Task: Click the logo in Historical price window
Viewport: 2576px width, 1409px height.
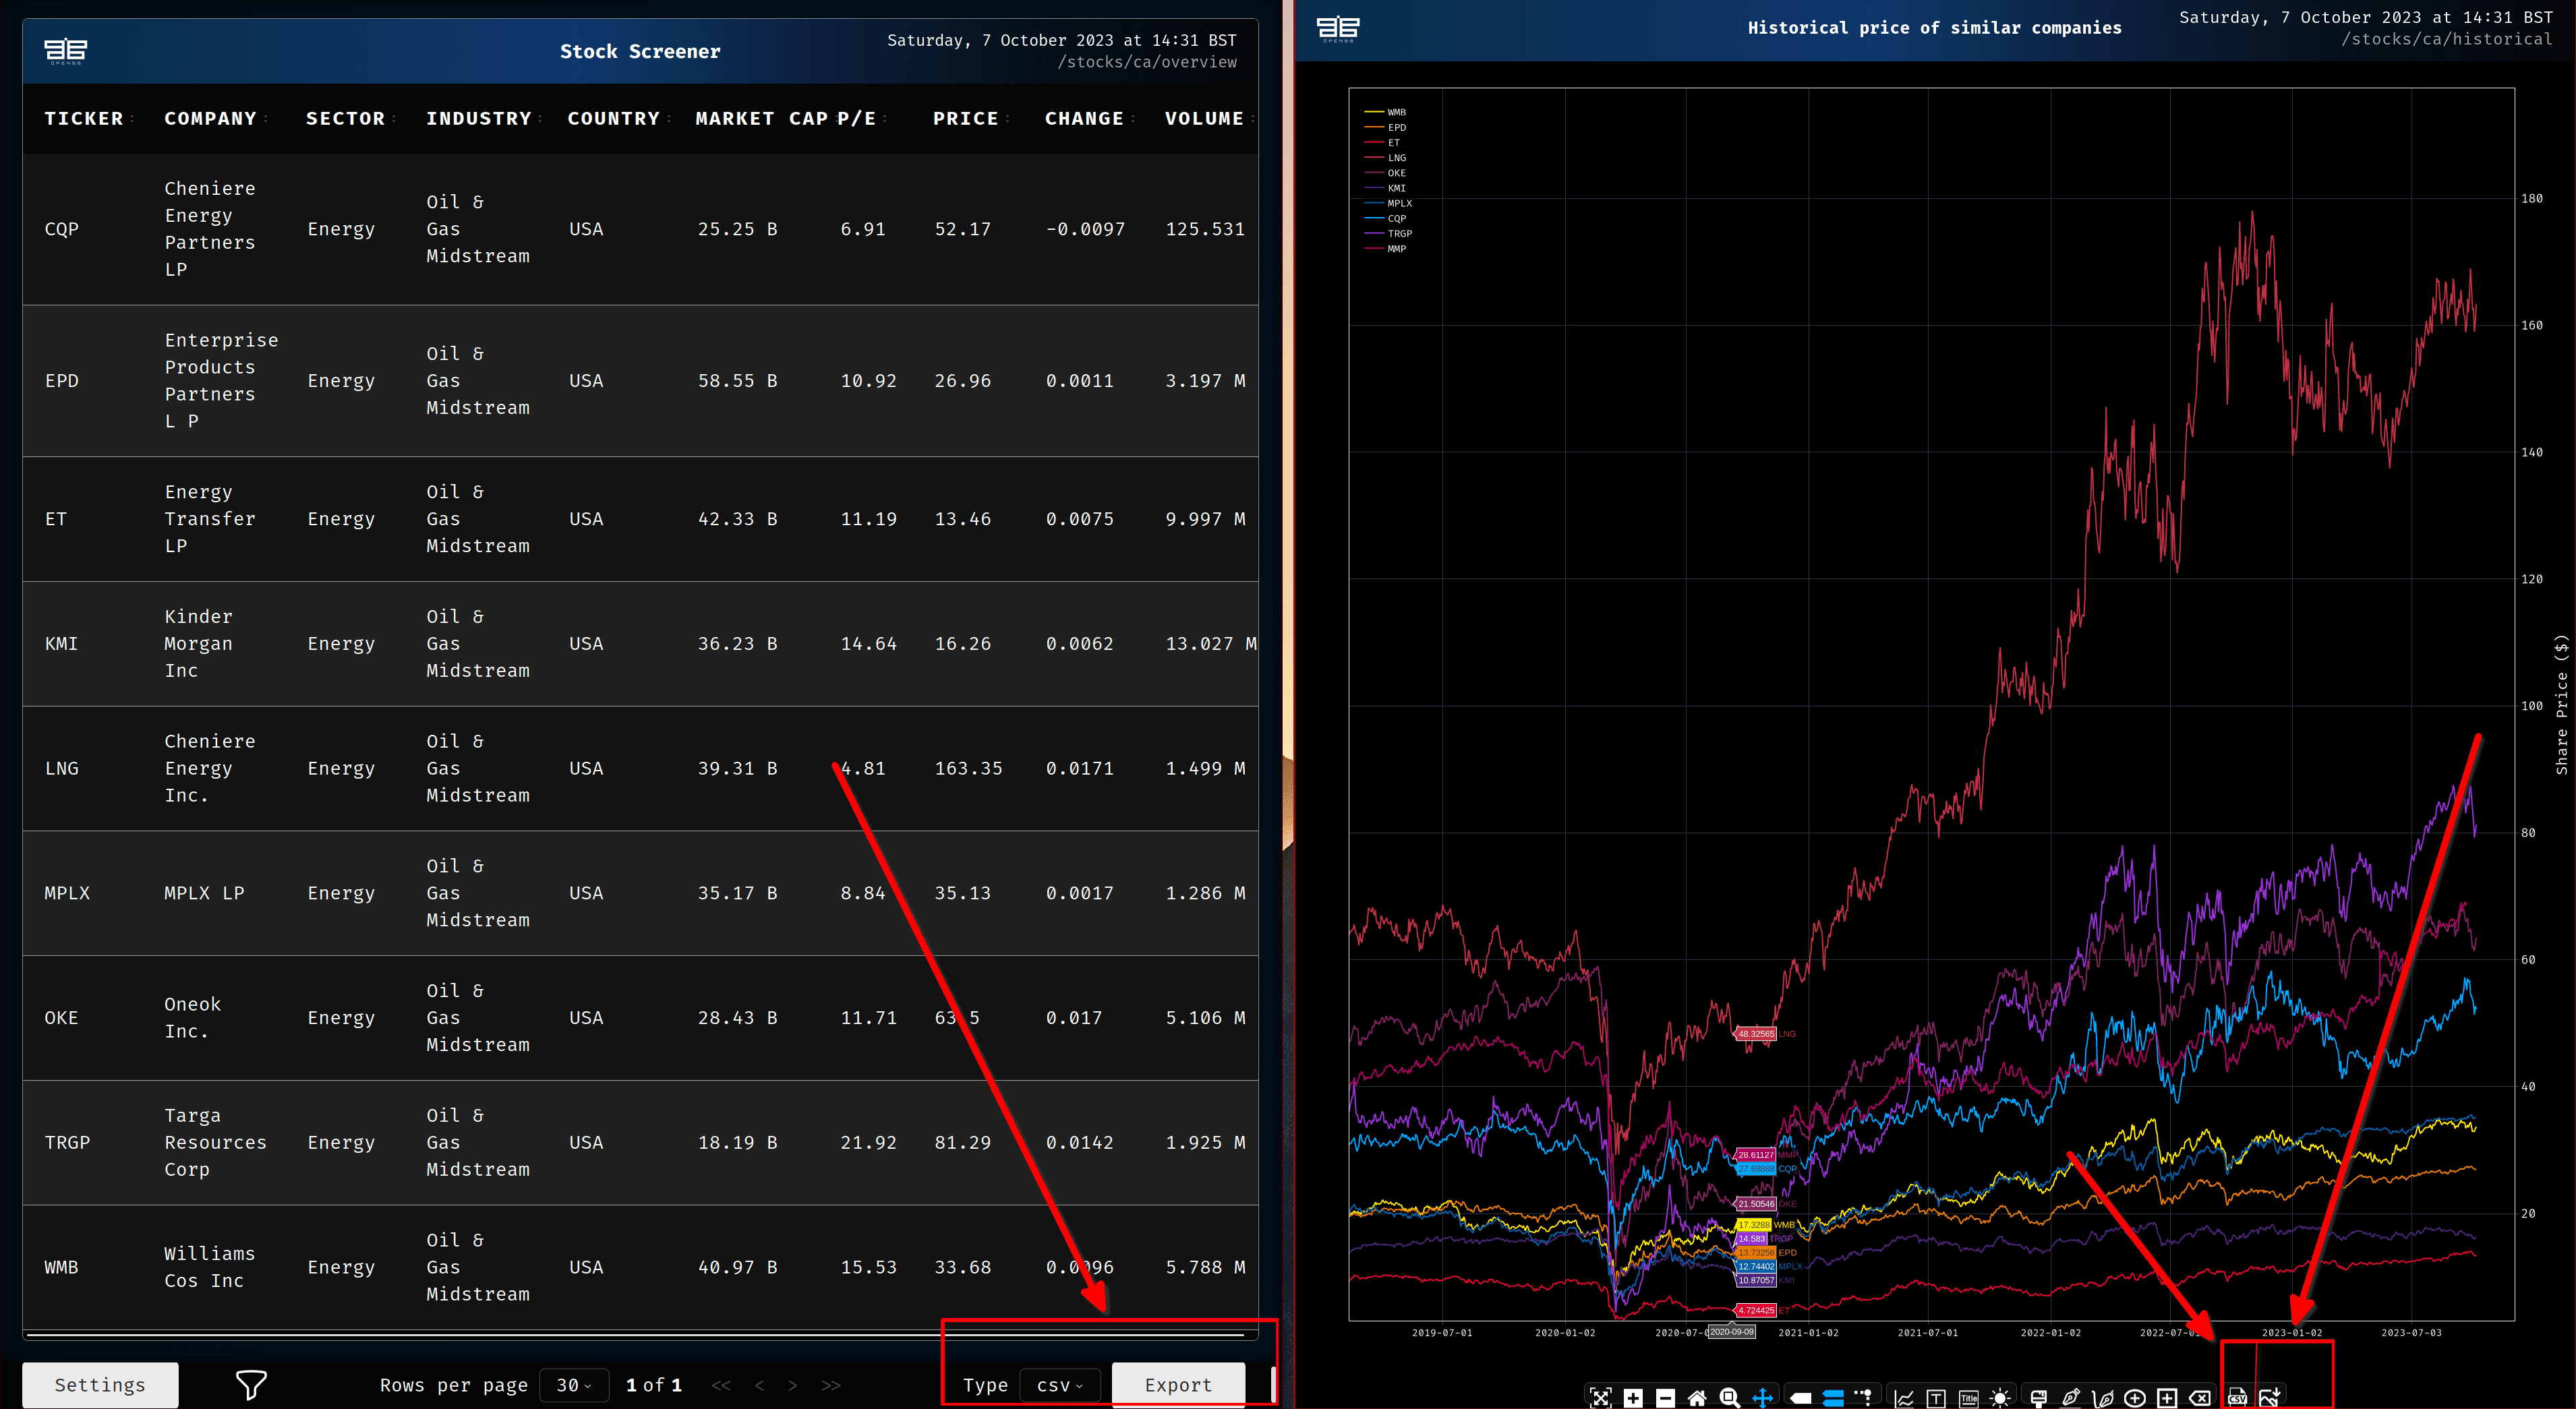Action: click(1338, 29)
